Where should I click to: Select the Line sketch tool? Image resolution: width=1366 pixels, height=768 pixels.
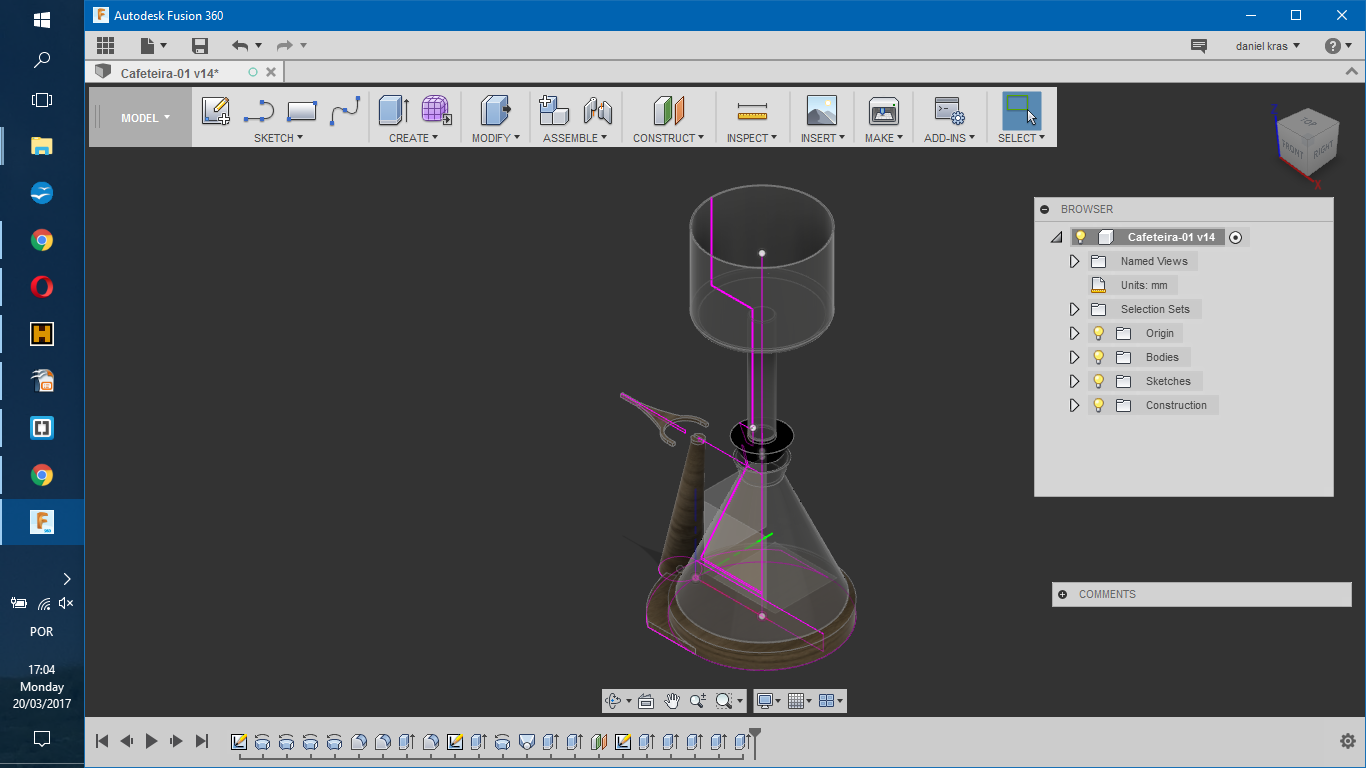259,110
